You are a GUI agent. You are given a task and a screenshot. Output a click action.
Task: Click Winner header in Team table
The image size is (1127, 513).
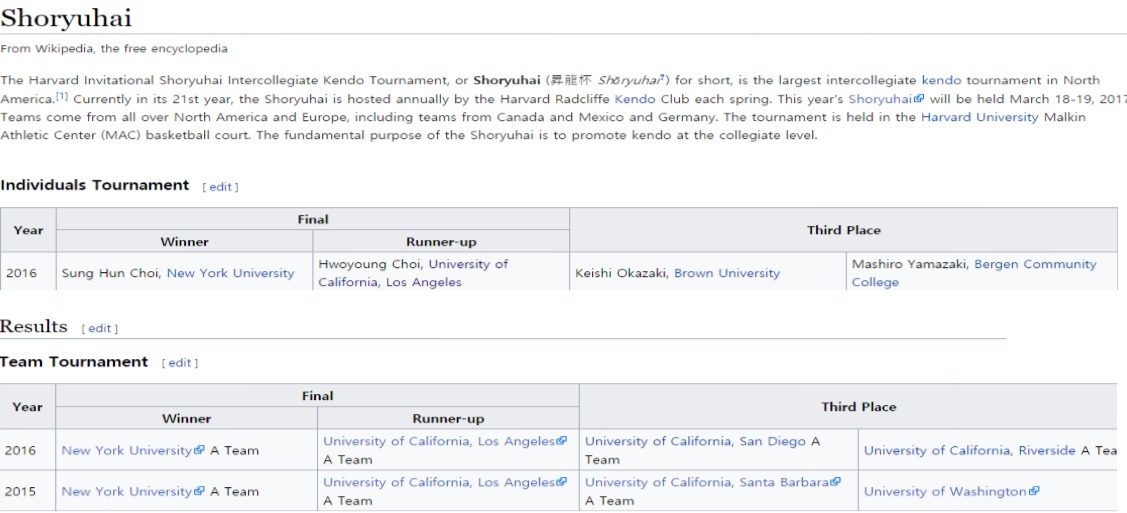tap(186, 418)
